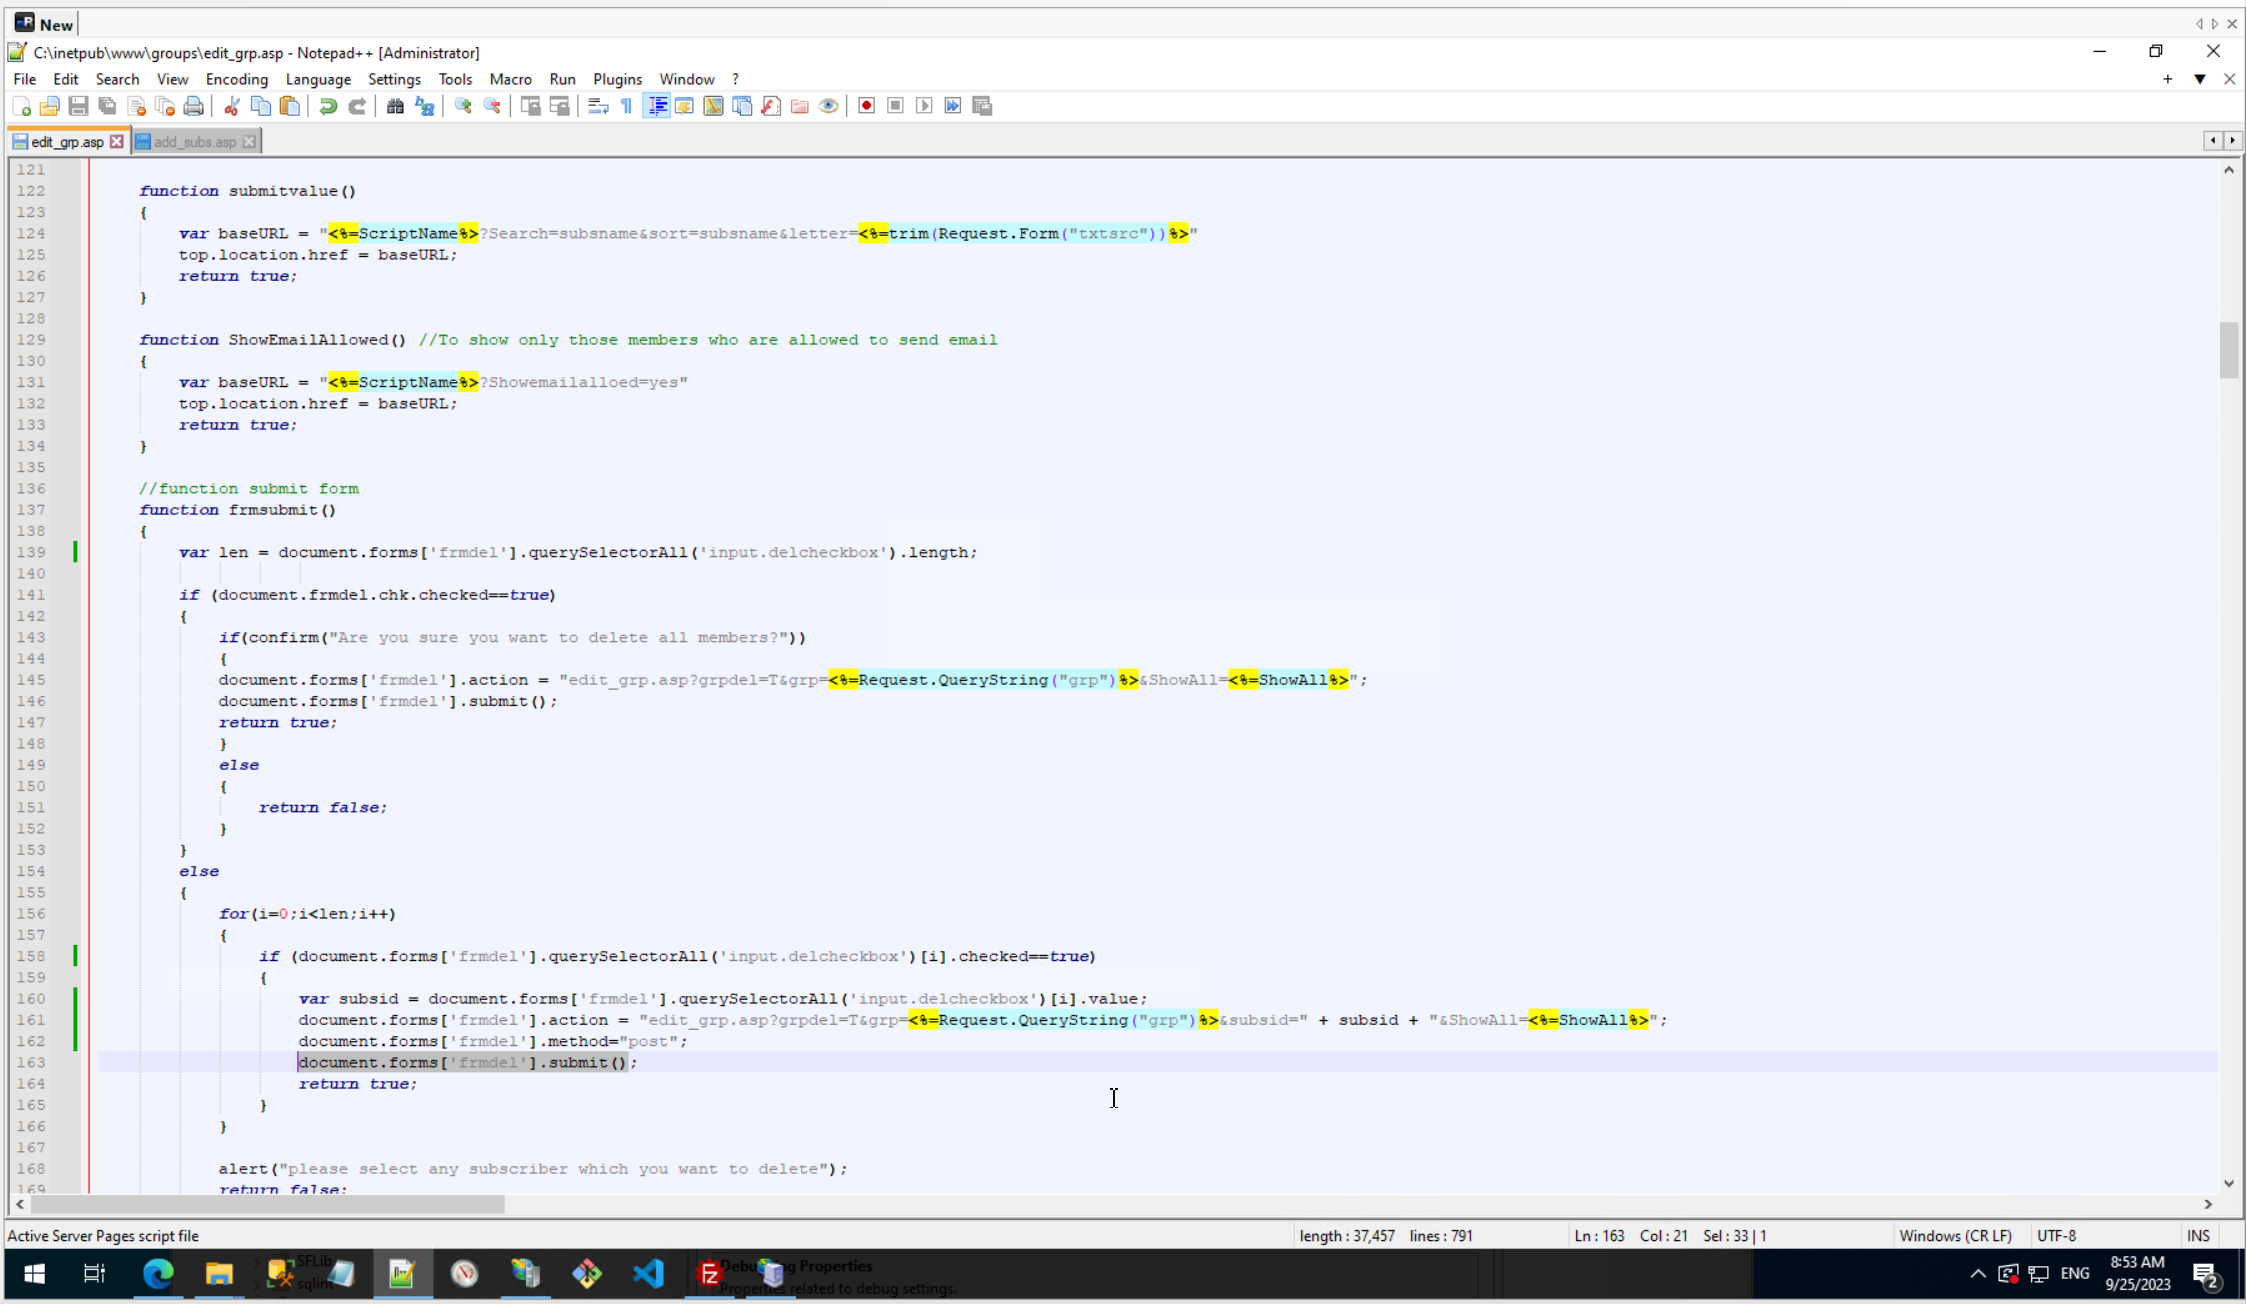Image resolution: width=2246 pixels, height=1304 pixels.
Task: Toggle the Show Indent Guide button
Action: (x=657, y=106)
